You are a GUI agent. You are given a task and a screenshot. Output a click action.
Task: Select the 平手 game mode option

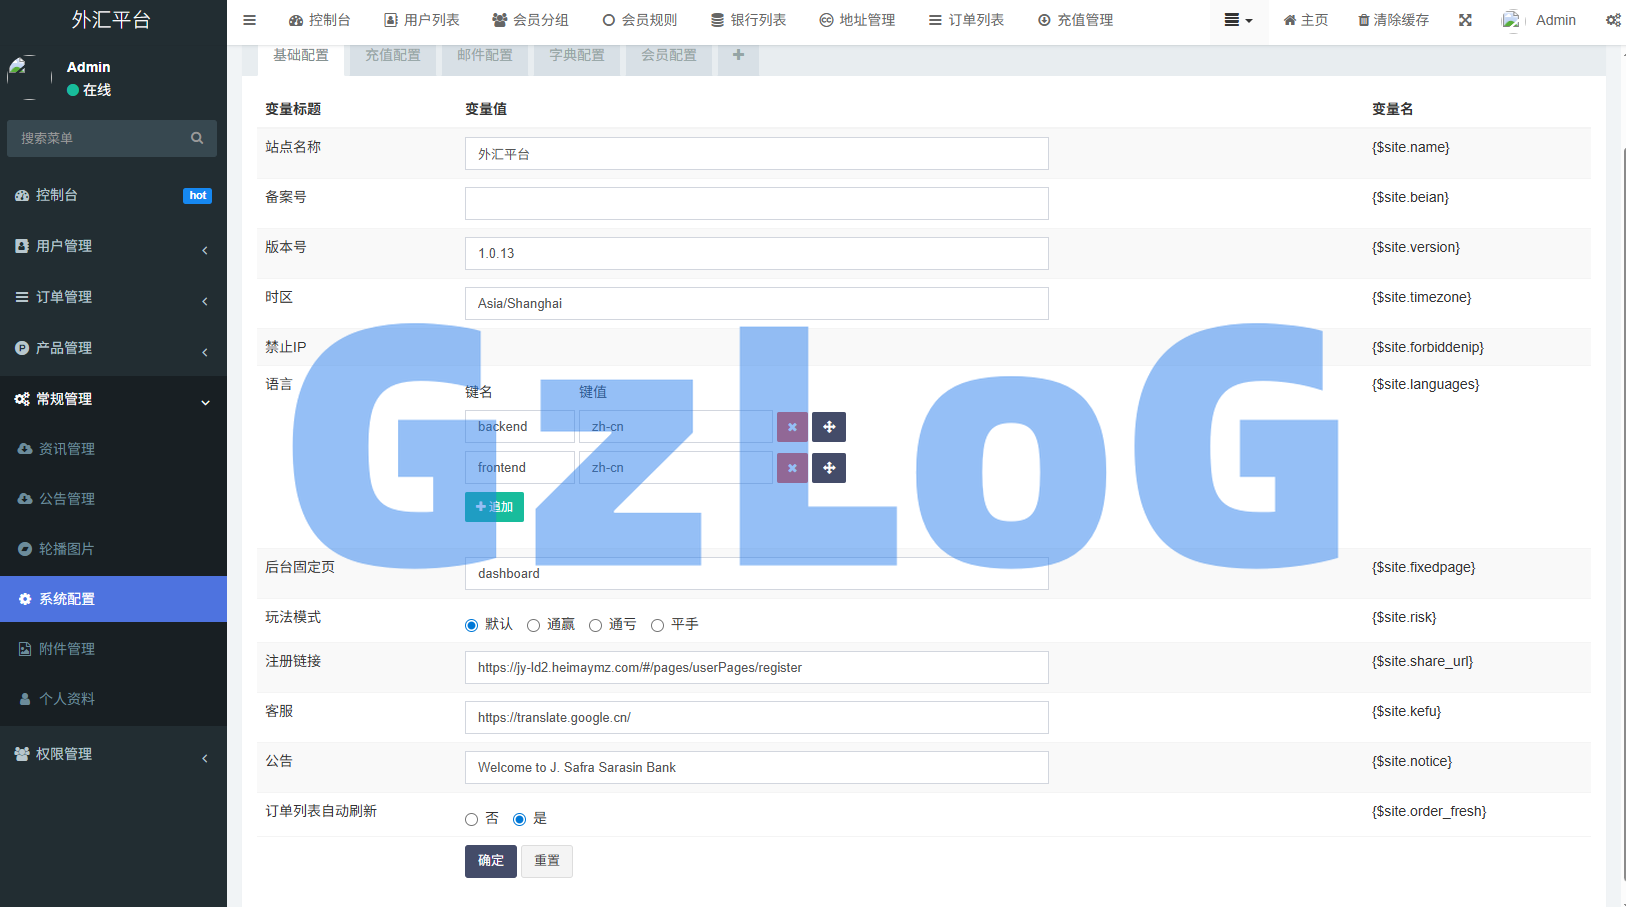coord(657,624)
